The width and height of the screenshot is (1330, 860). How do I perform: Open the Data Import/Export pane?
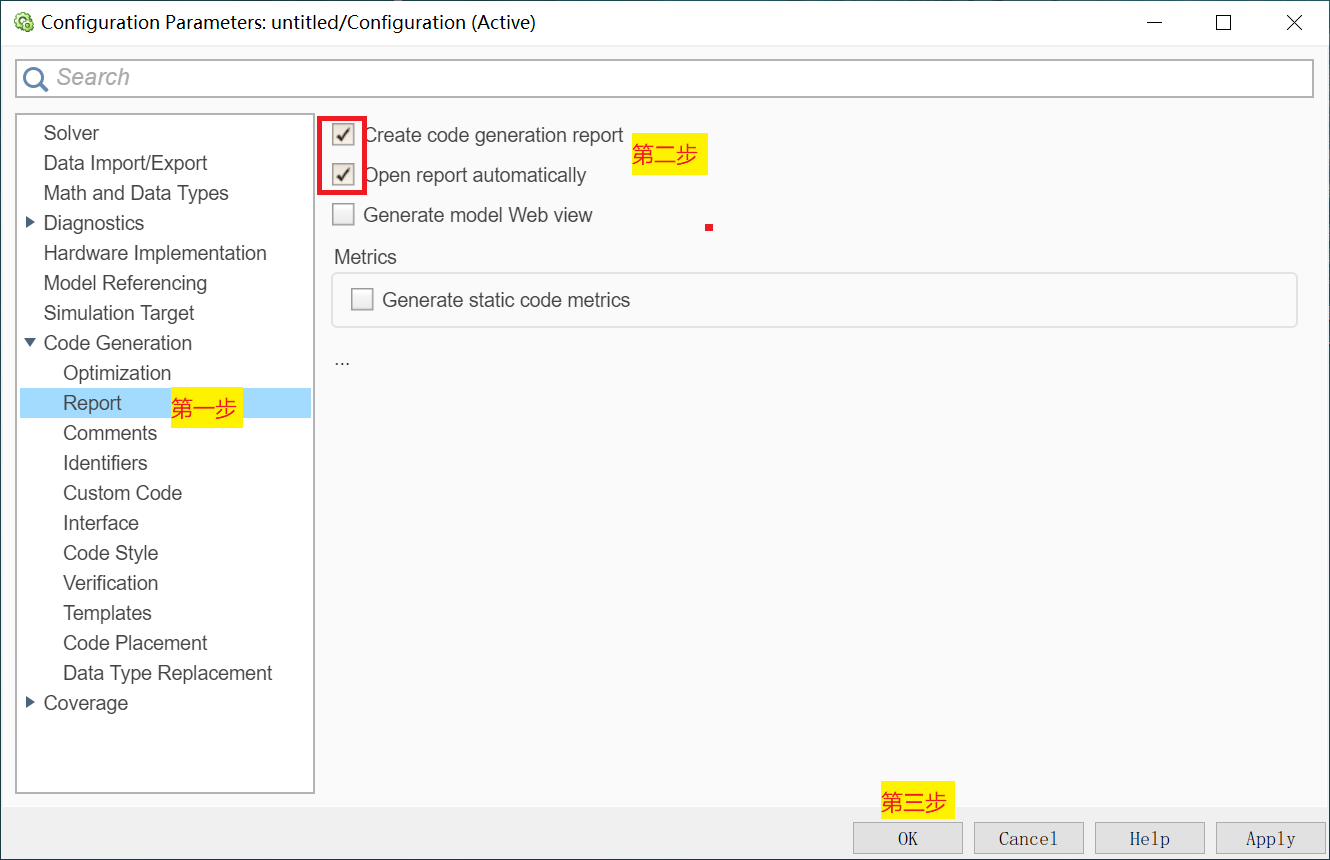[125, 163]
